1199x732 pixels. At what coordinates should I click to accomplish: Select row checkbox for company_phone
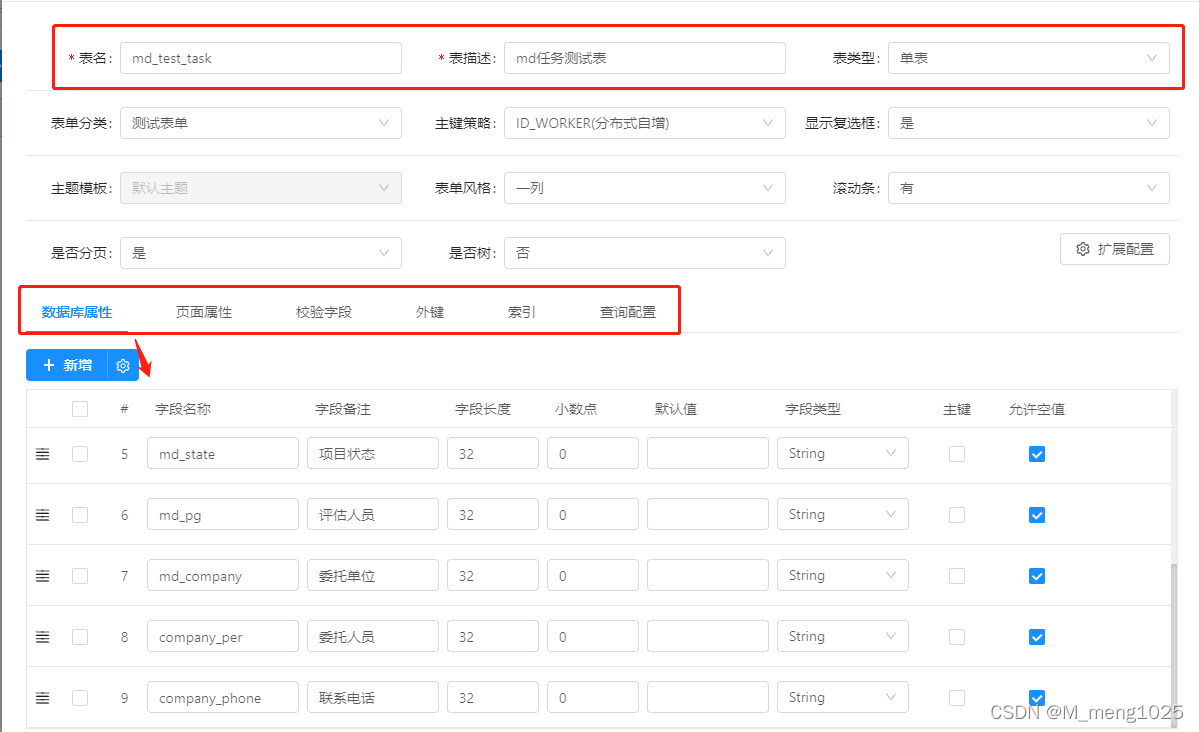coord(80,698)
